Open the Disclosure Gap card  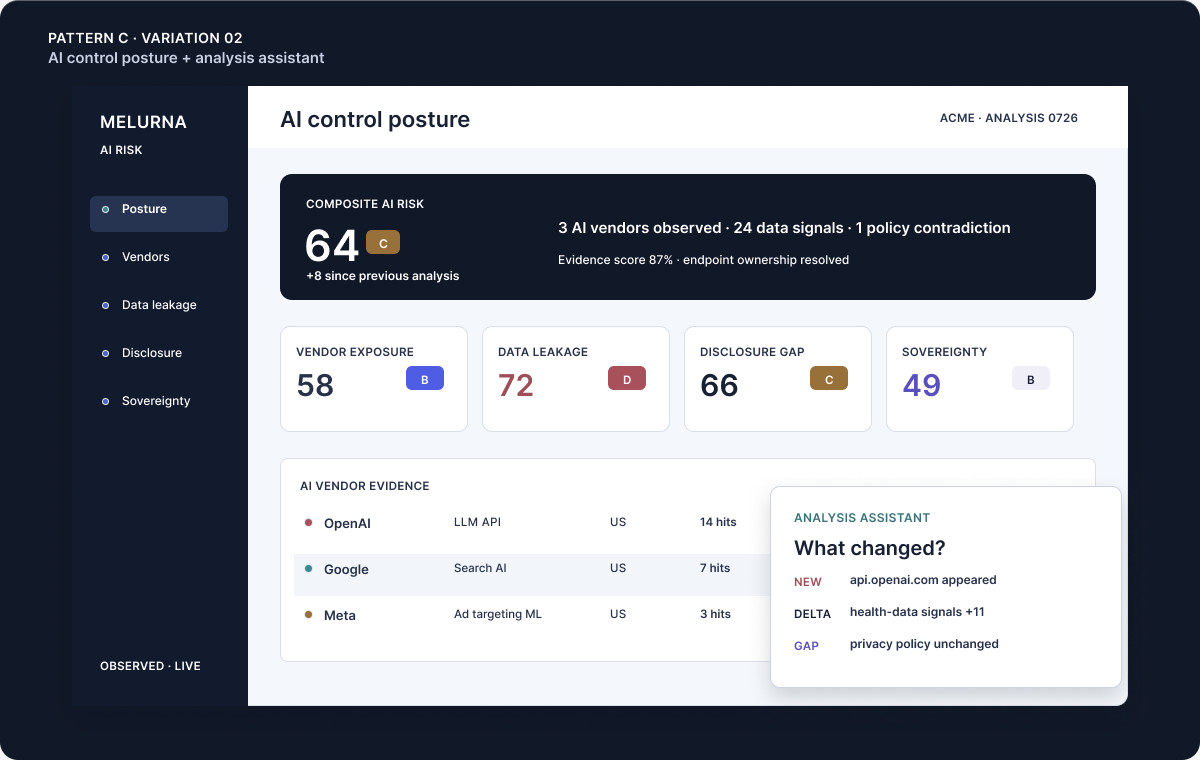pyautogui.click(x=778, y=379)
